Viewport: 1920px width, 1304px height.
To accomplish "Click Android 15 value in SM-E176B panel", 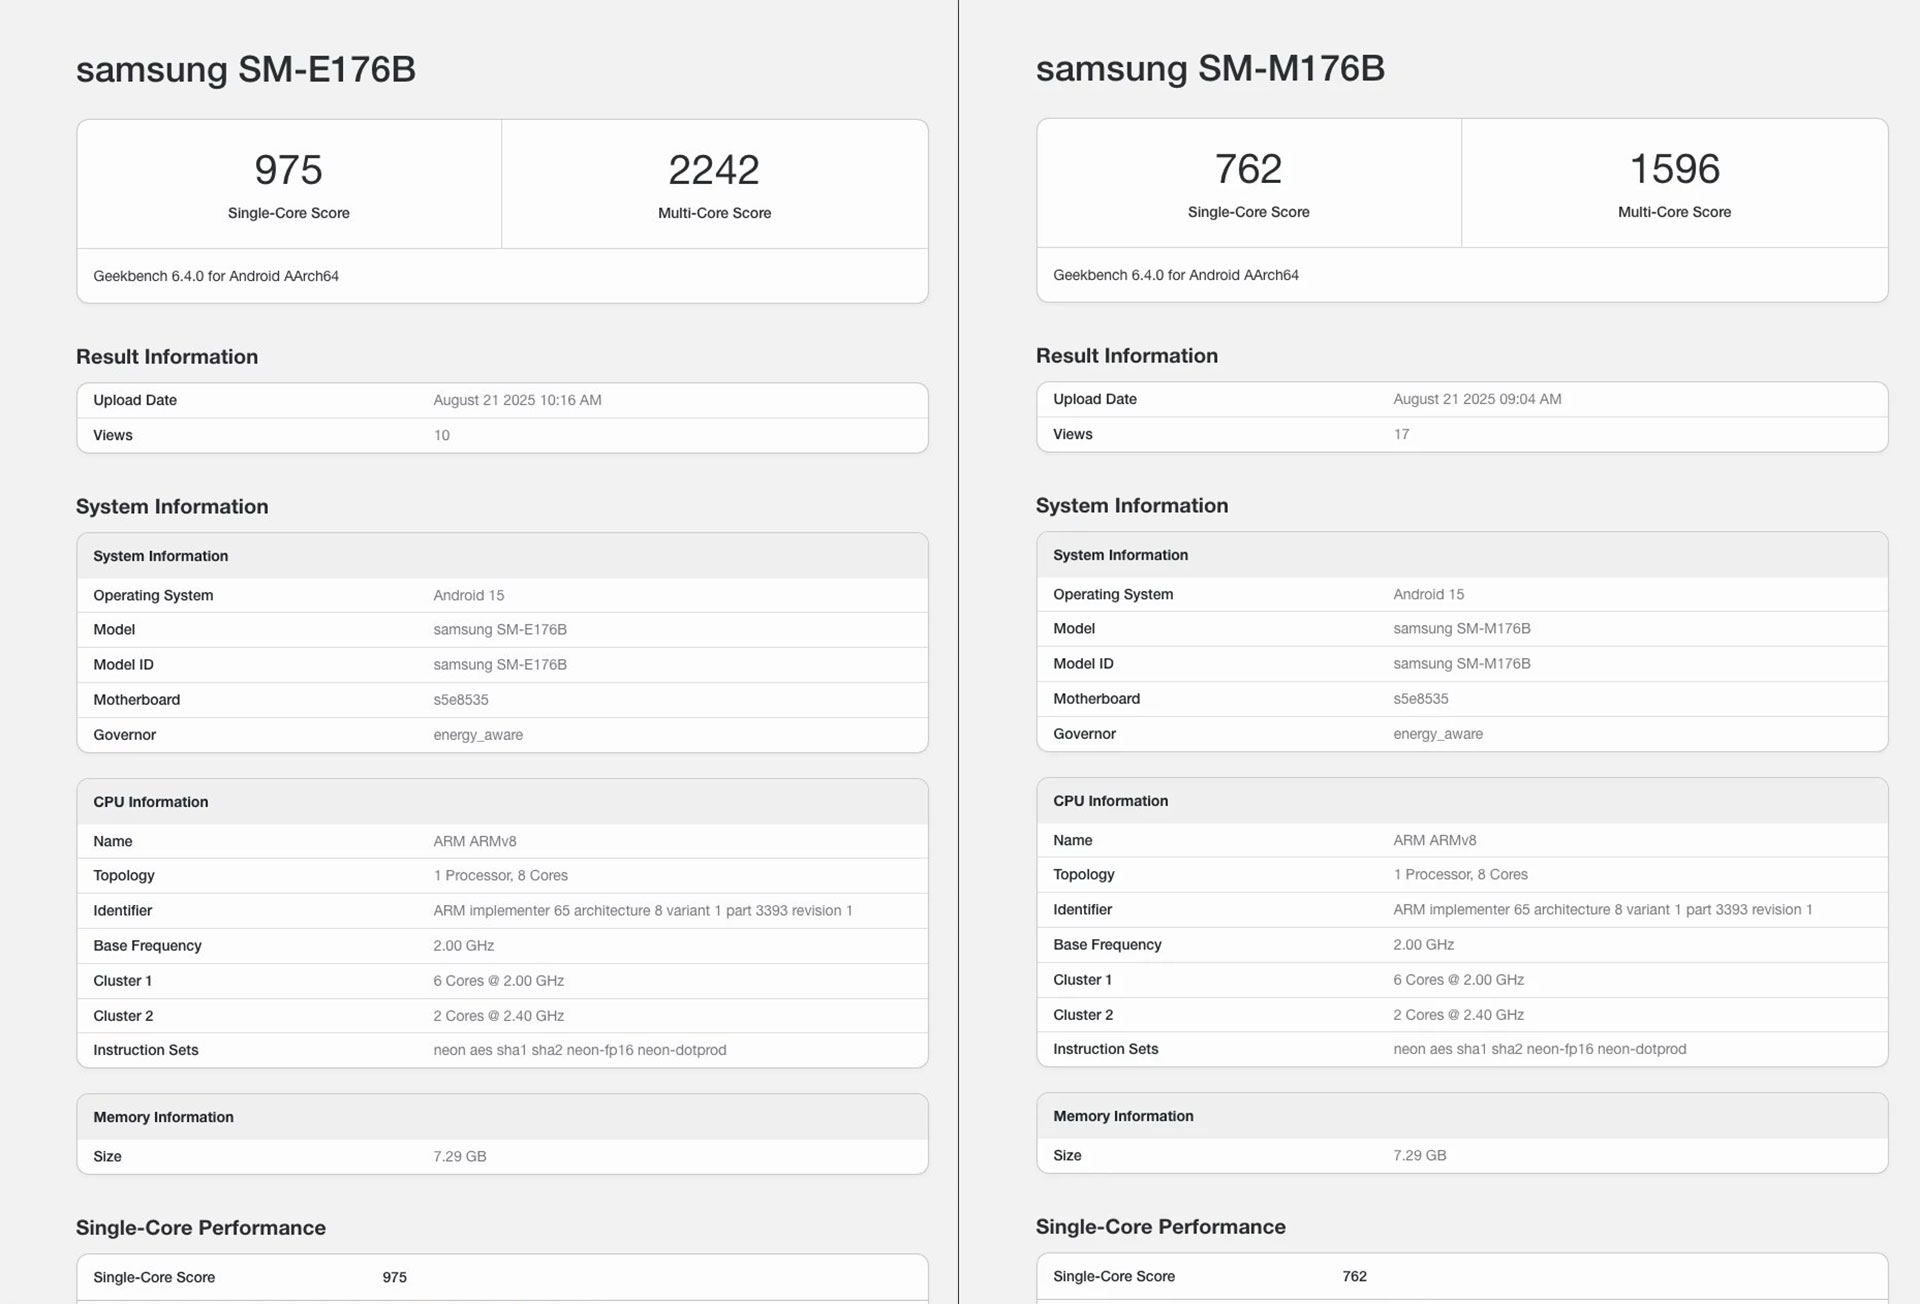I will tap(469, 595).
